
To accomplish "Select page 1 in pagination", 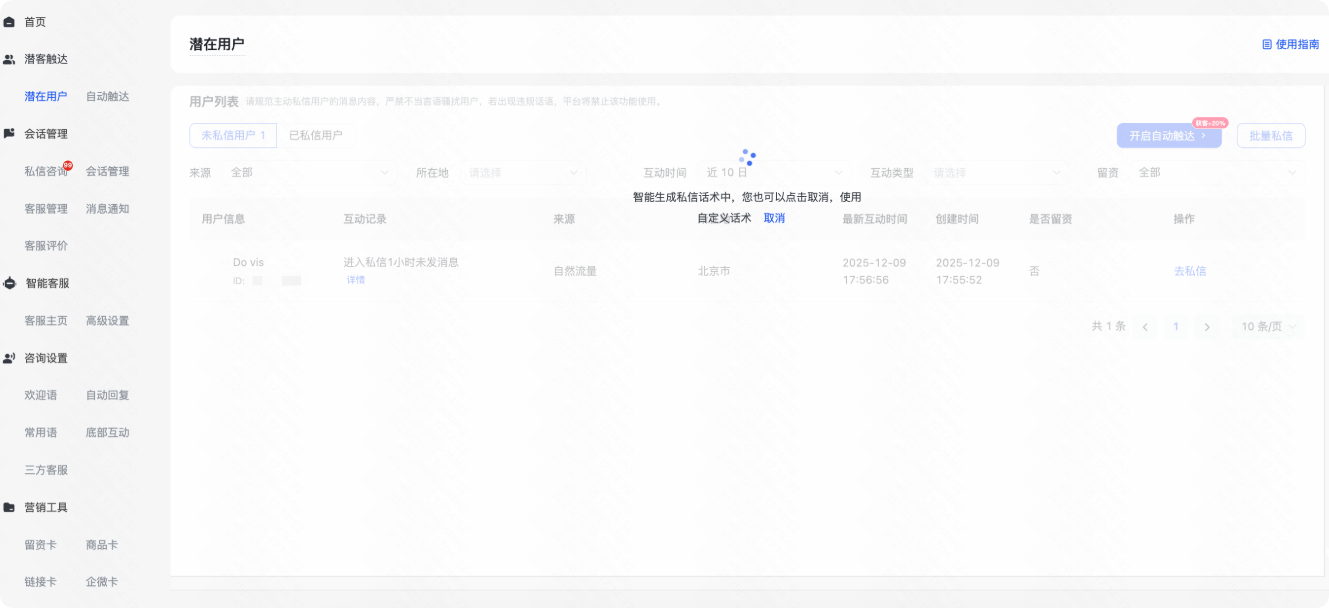I will pyautogui.click(x=1176, y=327).
